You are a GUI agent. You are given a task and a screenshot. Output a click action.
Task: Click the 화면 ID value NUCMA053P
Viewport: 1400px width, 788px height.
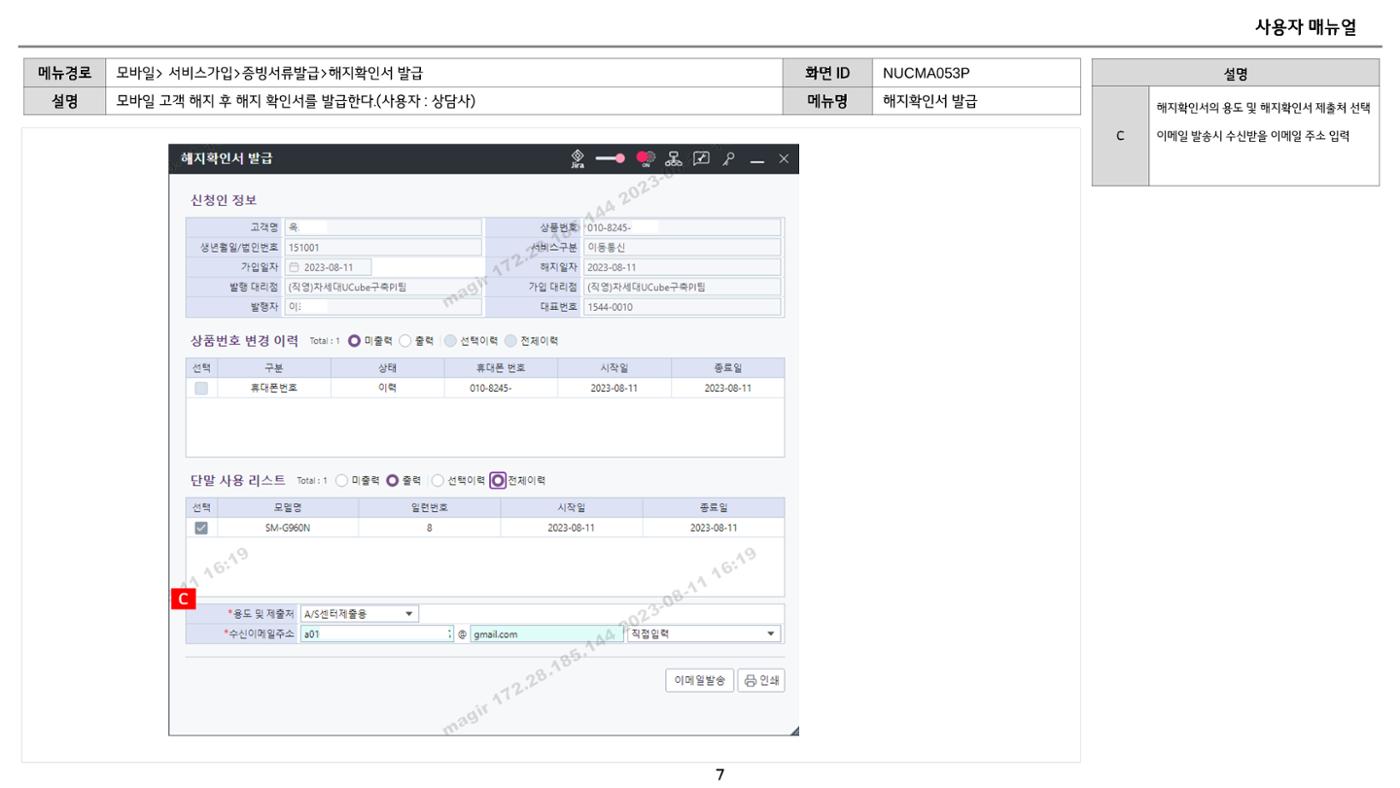pyautogui.click(x=926, y=73)
